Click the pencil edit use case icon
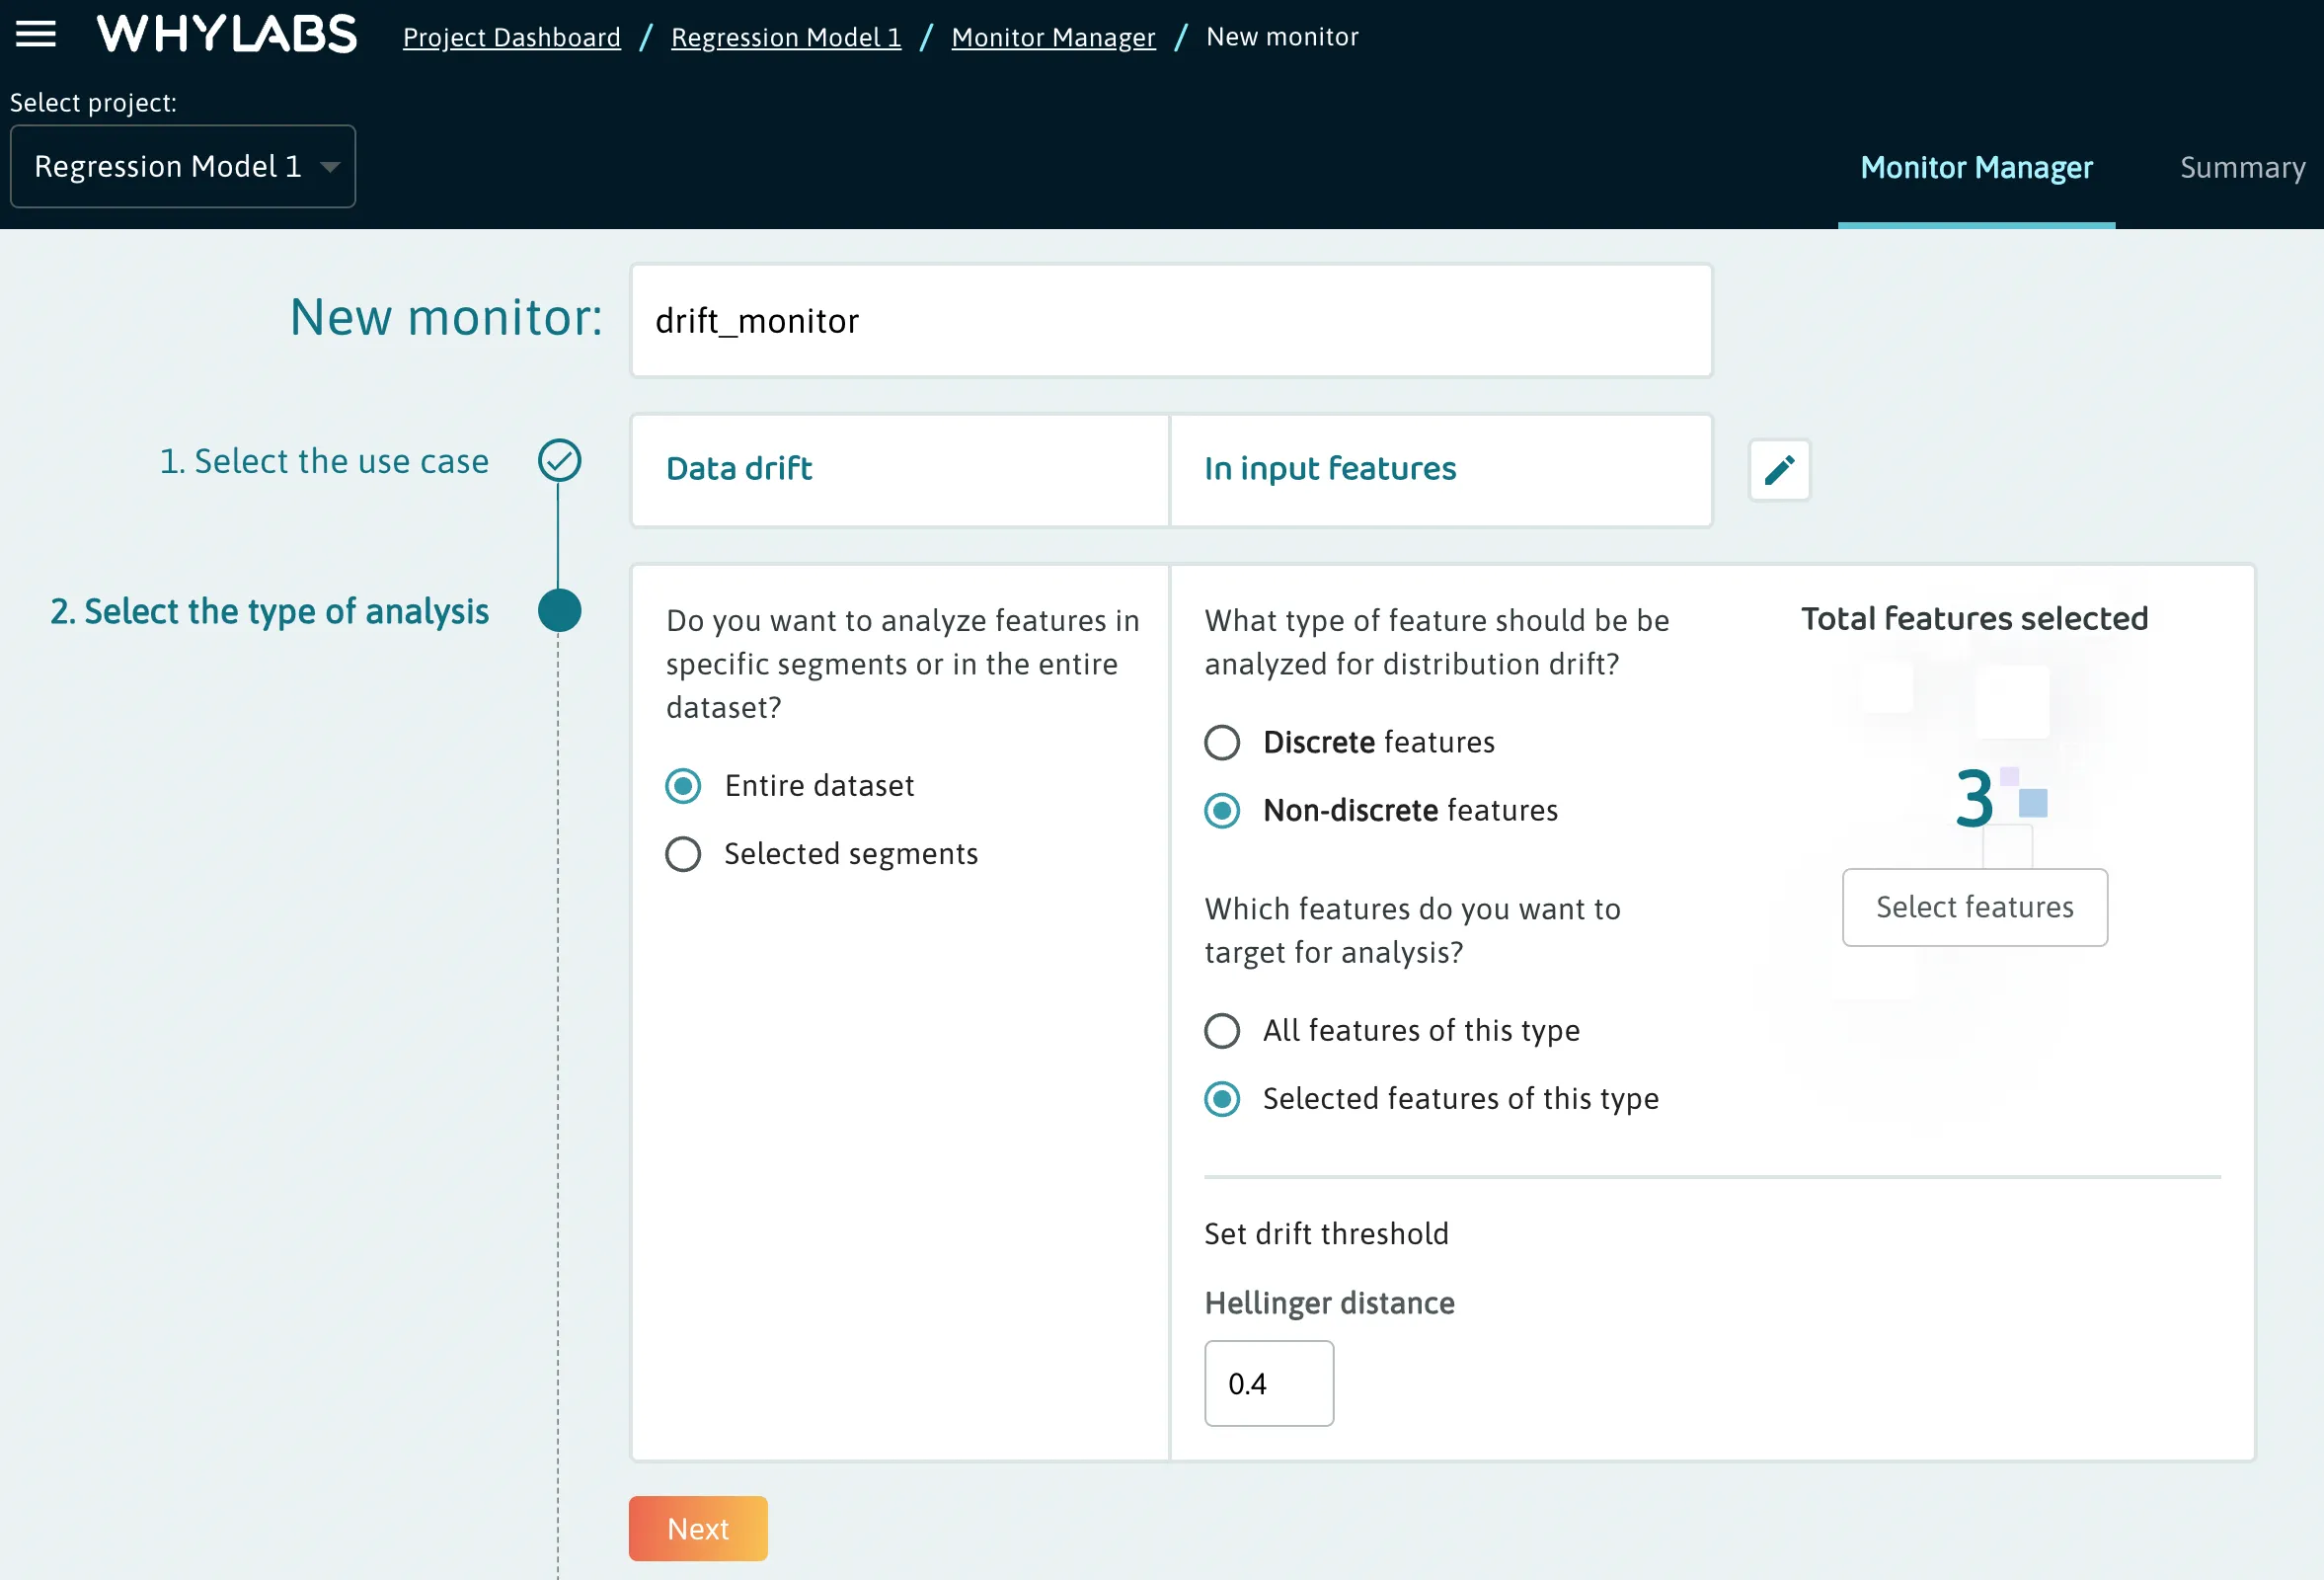This screenshot has height=1580, width=2324. (x=1779, y=470)
